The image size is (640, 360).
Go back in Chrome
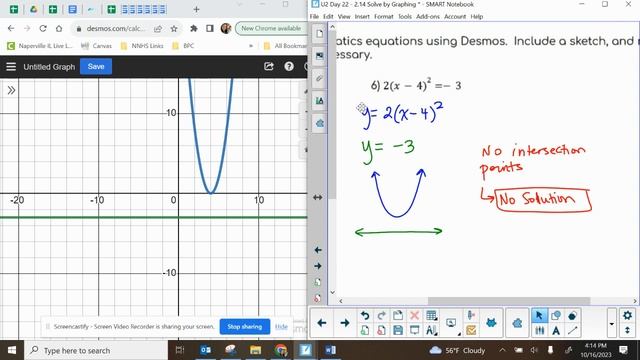click(11, 29)
